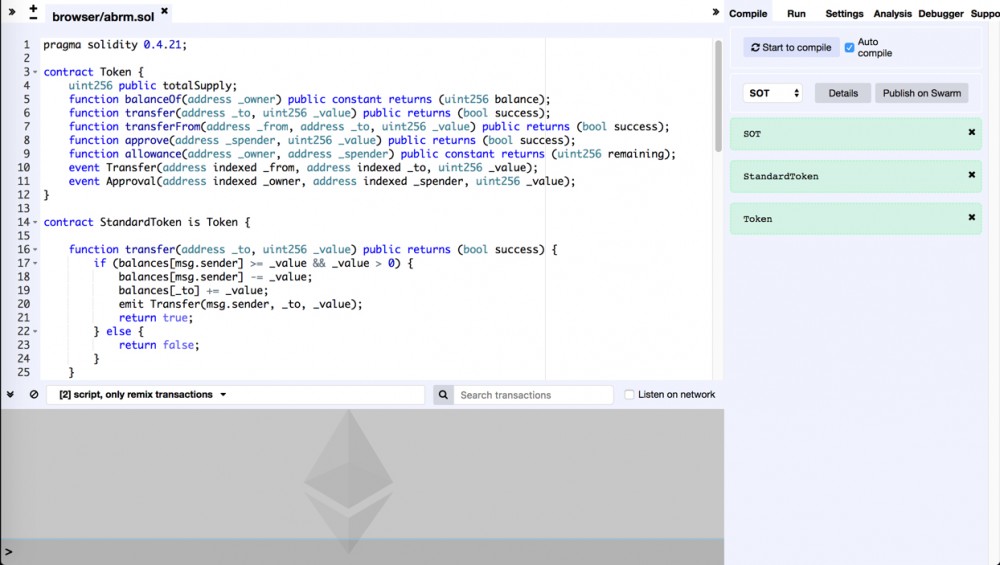Image resolution: width=1000 pixels, height=565 pixels.
Task: Click allowance function on line 9
Action: (372, 154)
